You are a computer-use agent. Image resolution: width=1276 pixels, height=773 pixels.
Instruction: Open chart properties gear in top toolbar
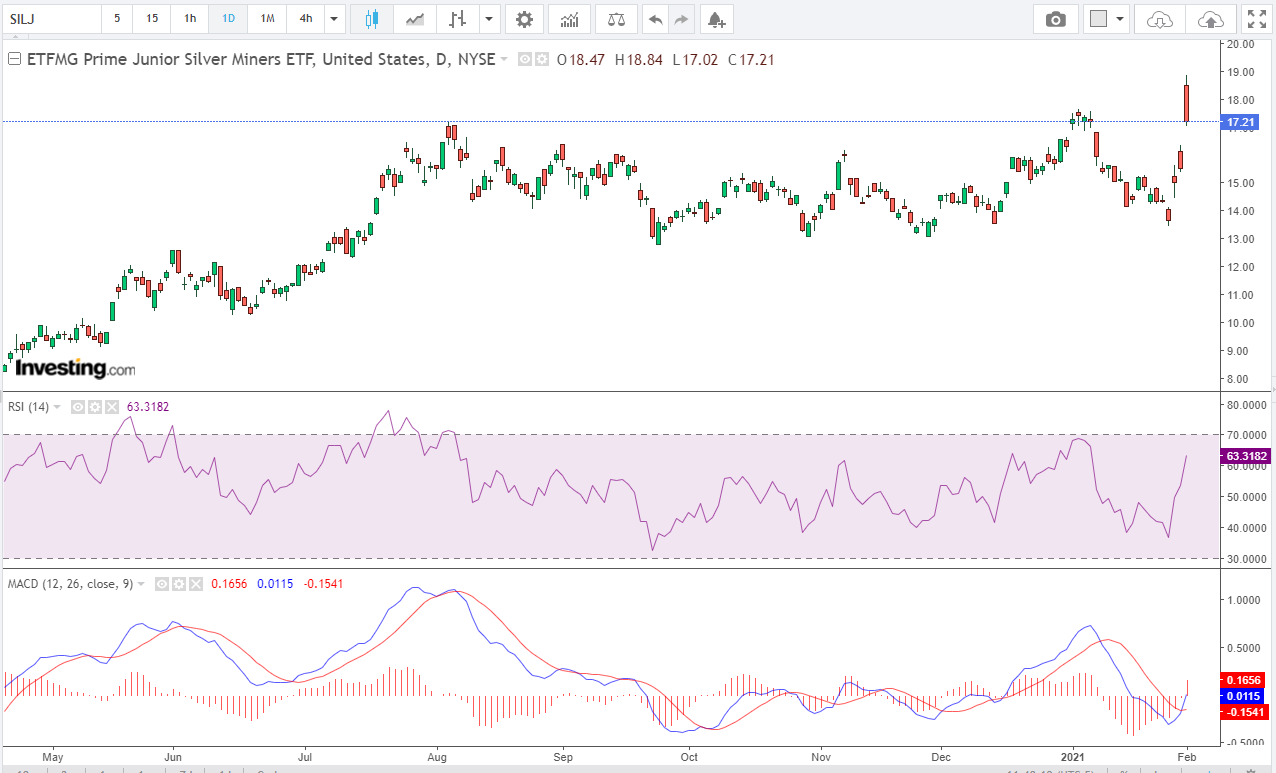pos(524,19)
